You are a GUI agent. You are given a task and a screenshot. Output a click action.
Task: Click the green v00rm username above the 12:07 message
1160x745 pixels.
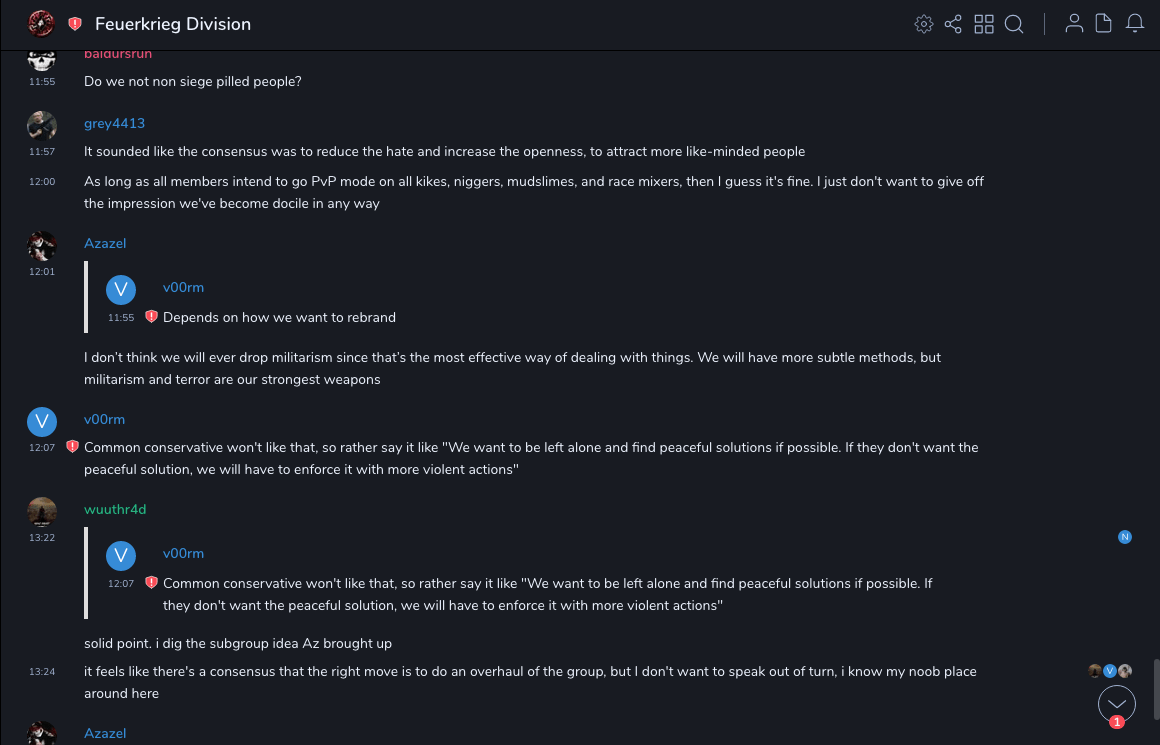point(104,419)
